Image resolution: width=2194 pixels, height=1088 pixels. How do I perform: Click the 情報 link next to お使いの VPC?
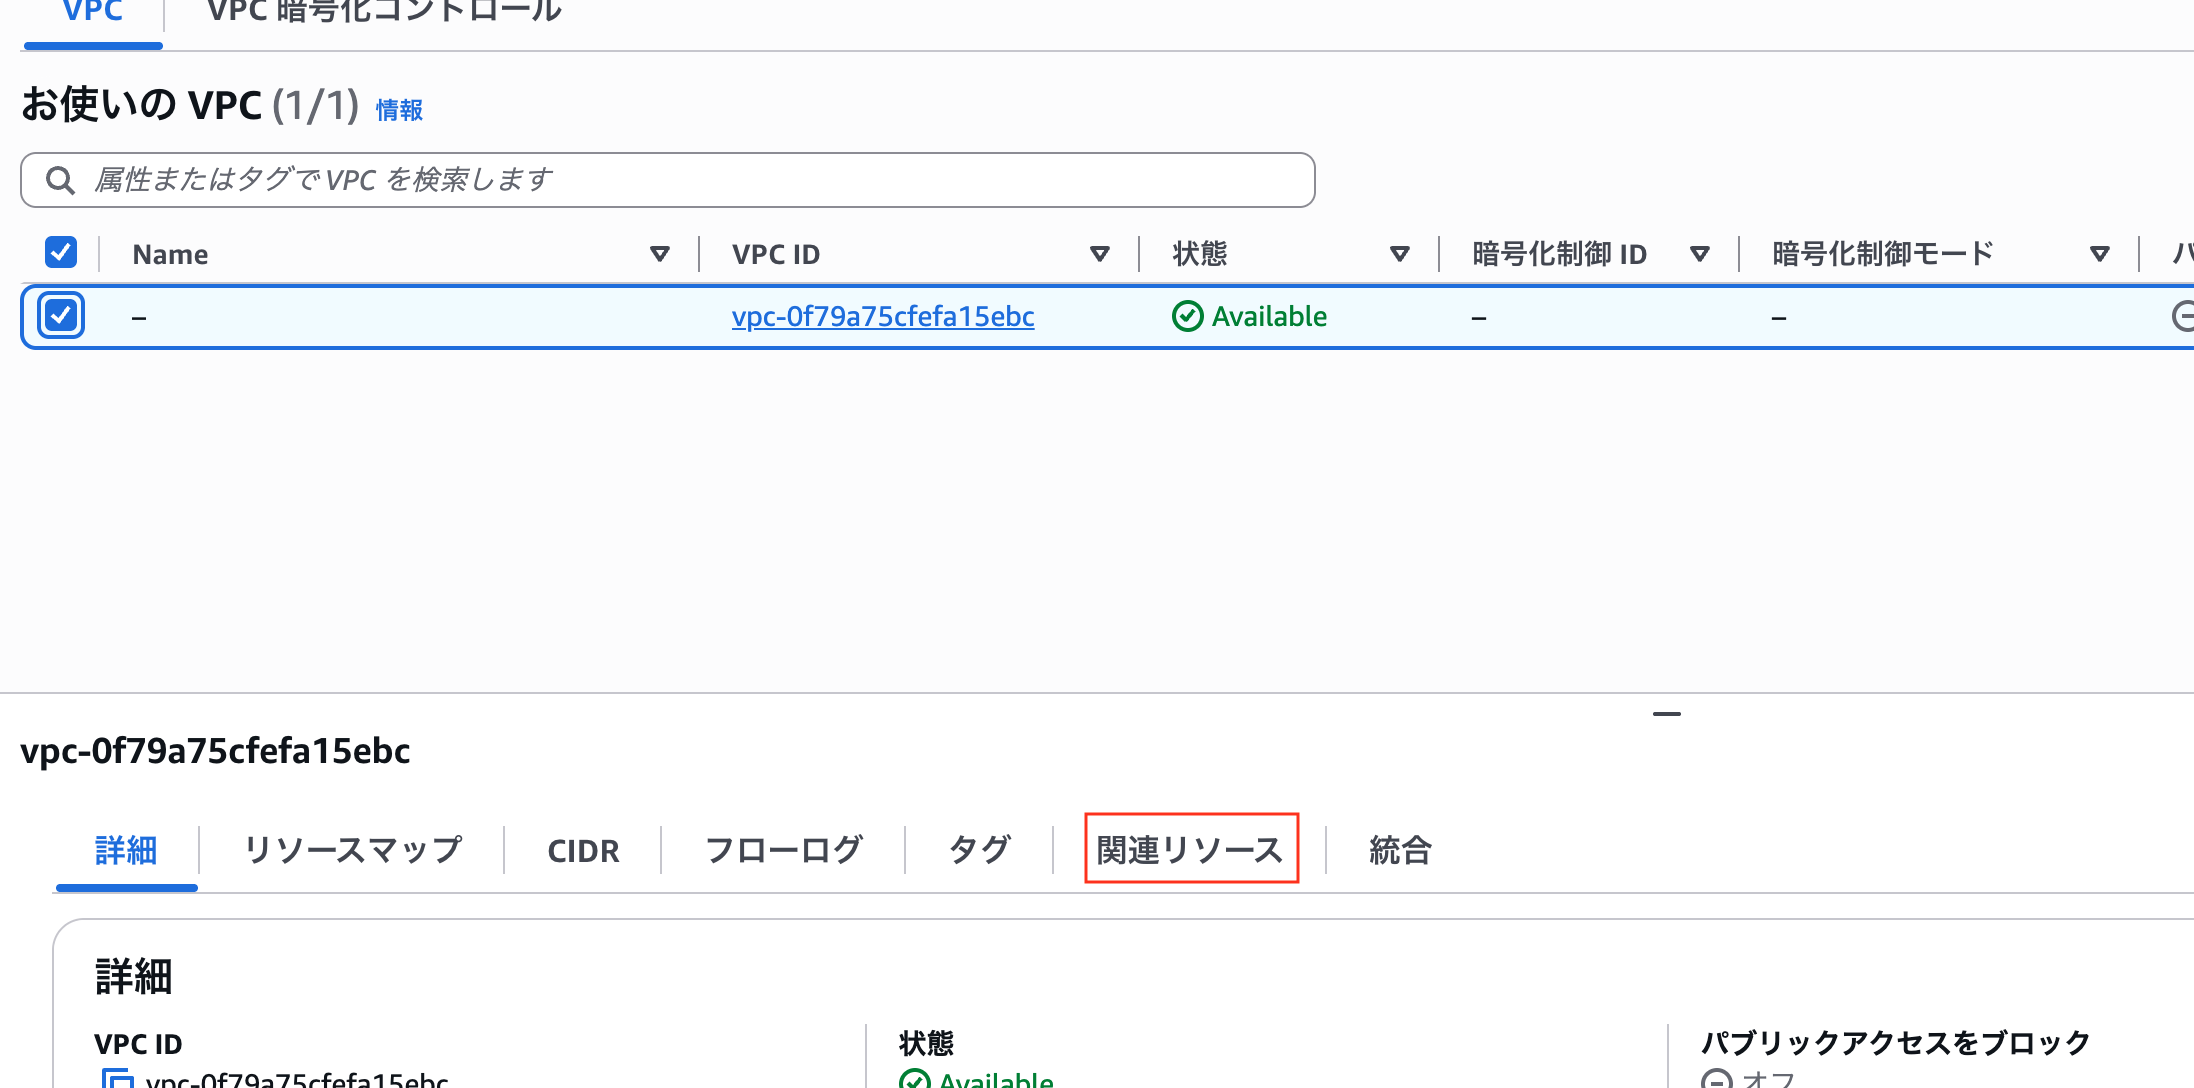point(399,110)
